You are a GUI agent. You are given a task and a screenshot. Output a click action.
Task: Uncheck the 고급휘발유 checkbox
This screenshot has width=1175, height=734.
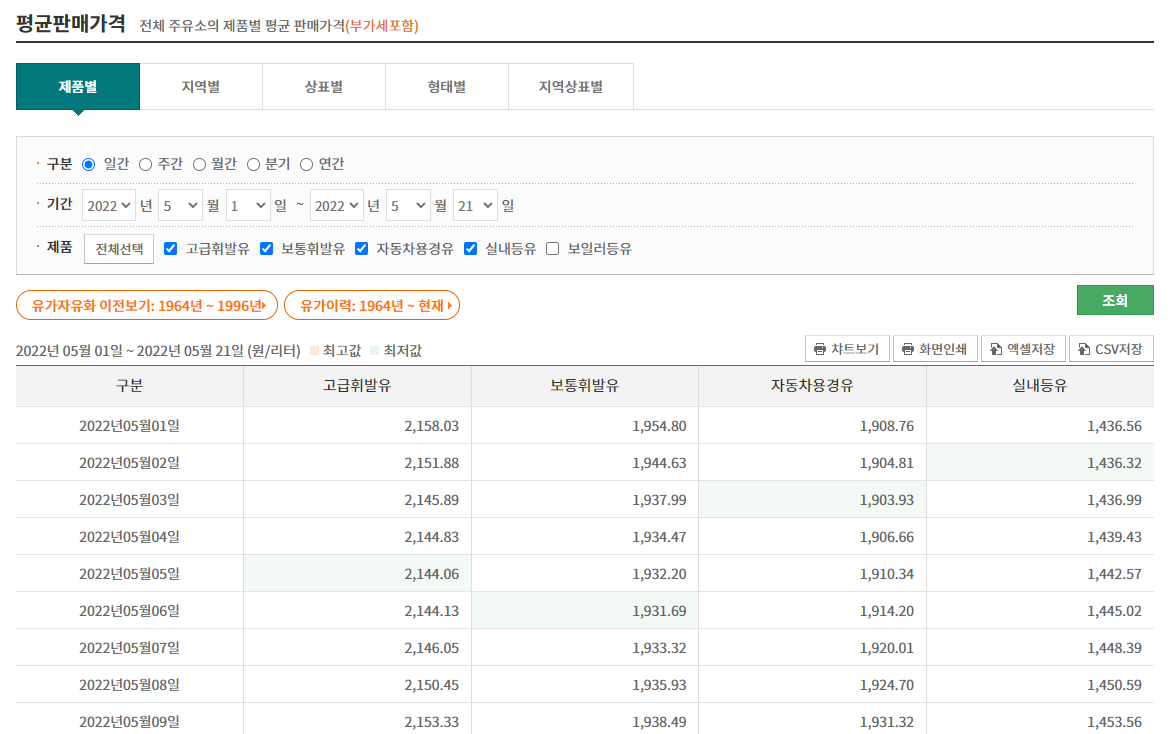[171, 249]
